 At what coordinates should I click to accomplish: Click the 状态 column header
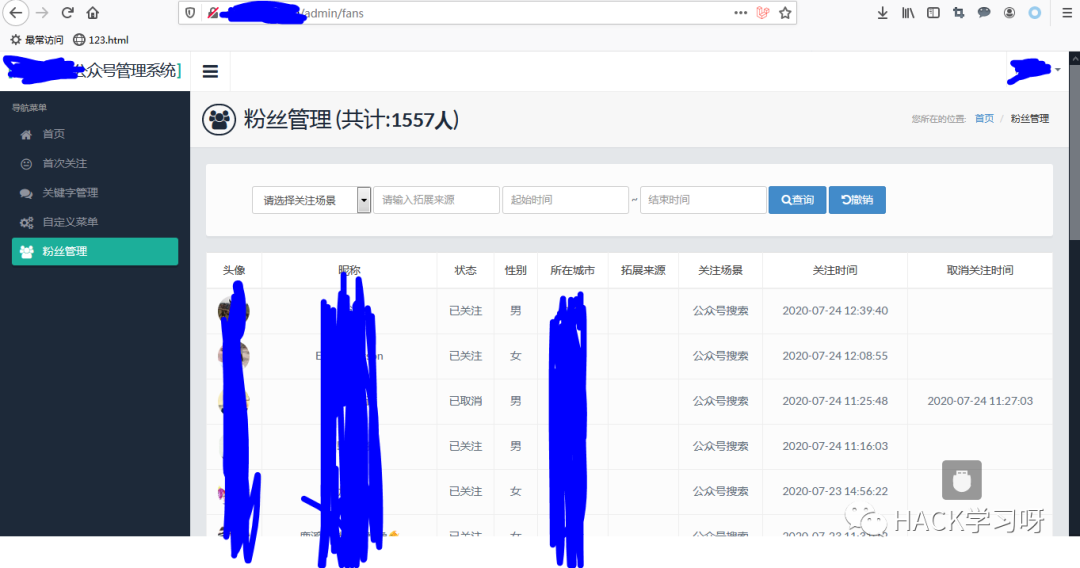[466, 271]
